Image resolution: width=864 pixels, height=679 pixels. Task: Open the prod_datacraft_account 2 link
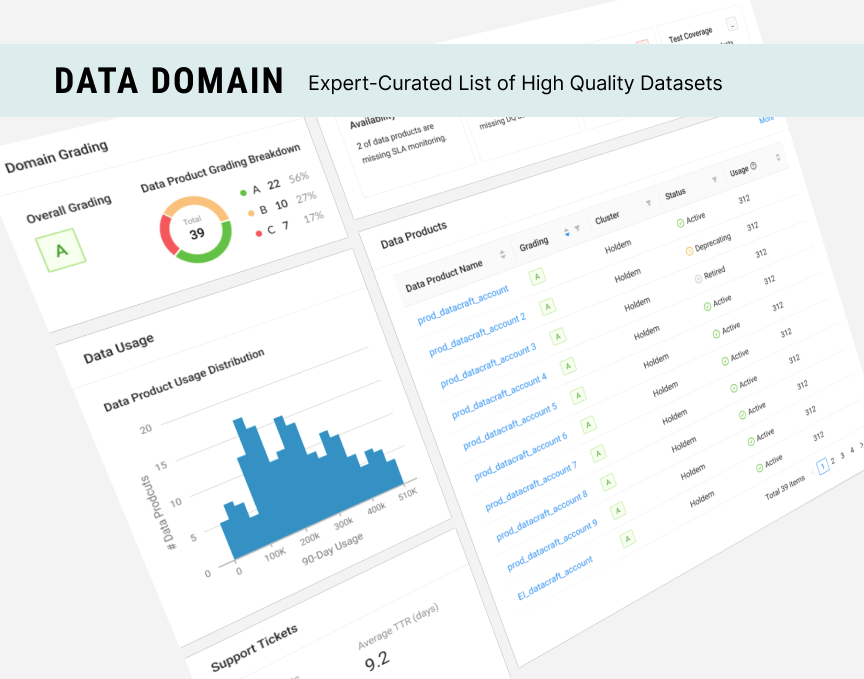477,334
